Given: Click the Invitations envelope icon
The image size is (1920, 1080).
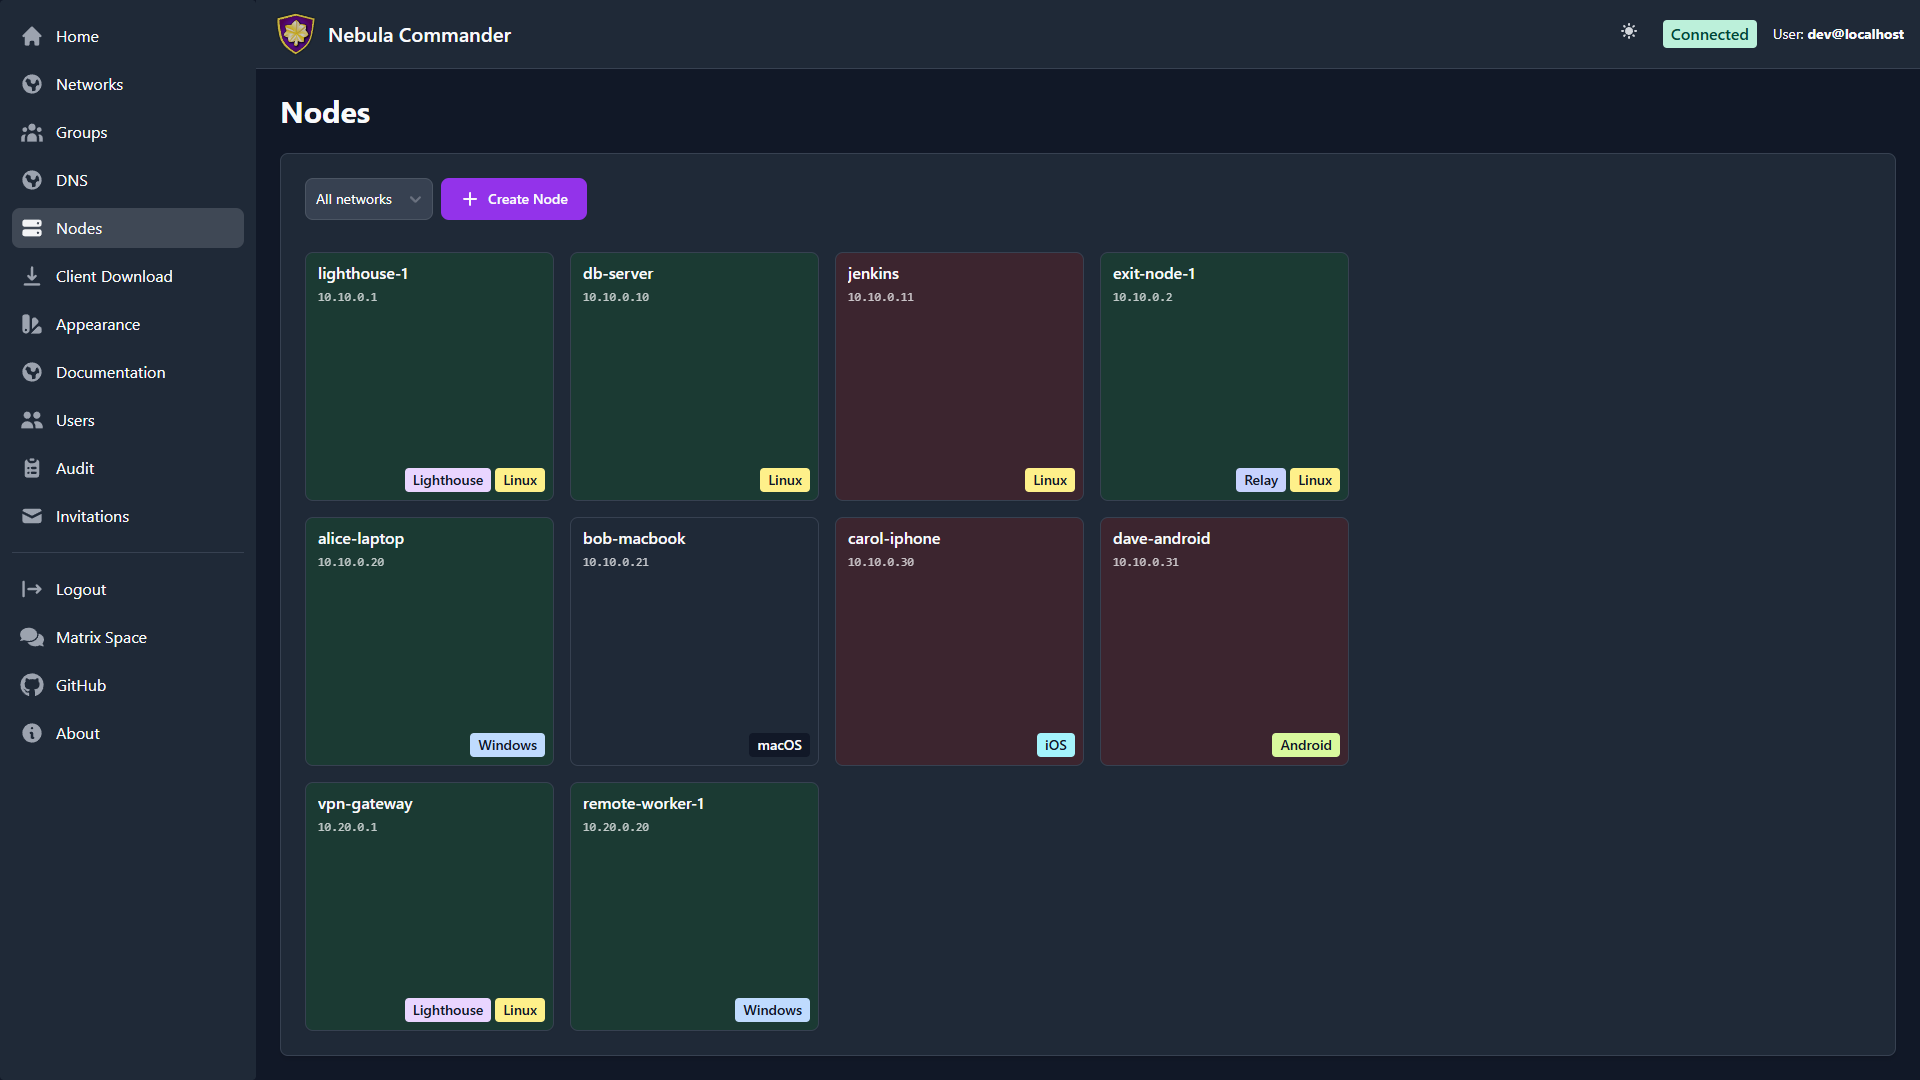Looking at the screenshot, I should 32,516.
